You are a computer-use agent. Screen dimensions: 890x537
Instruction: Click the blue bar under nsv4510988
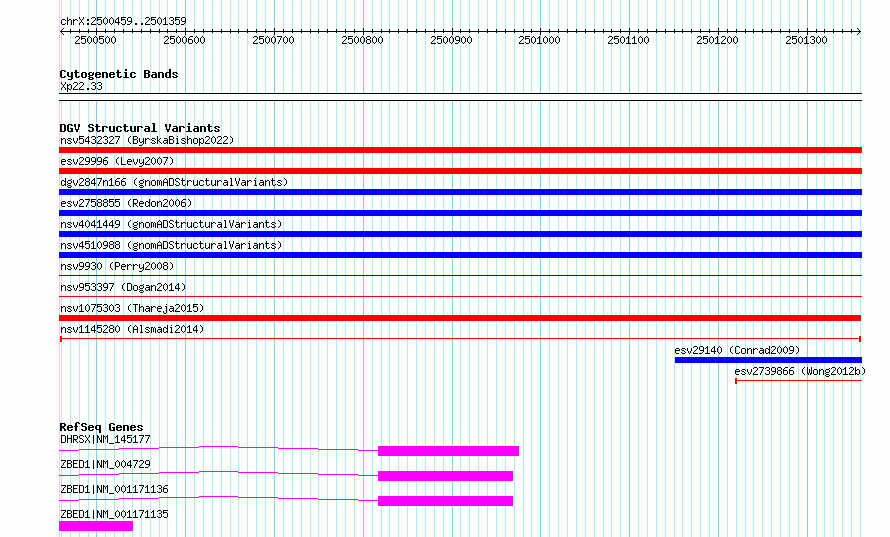coord(460,255)
